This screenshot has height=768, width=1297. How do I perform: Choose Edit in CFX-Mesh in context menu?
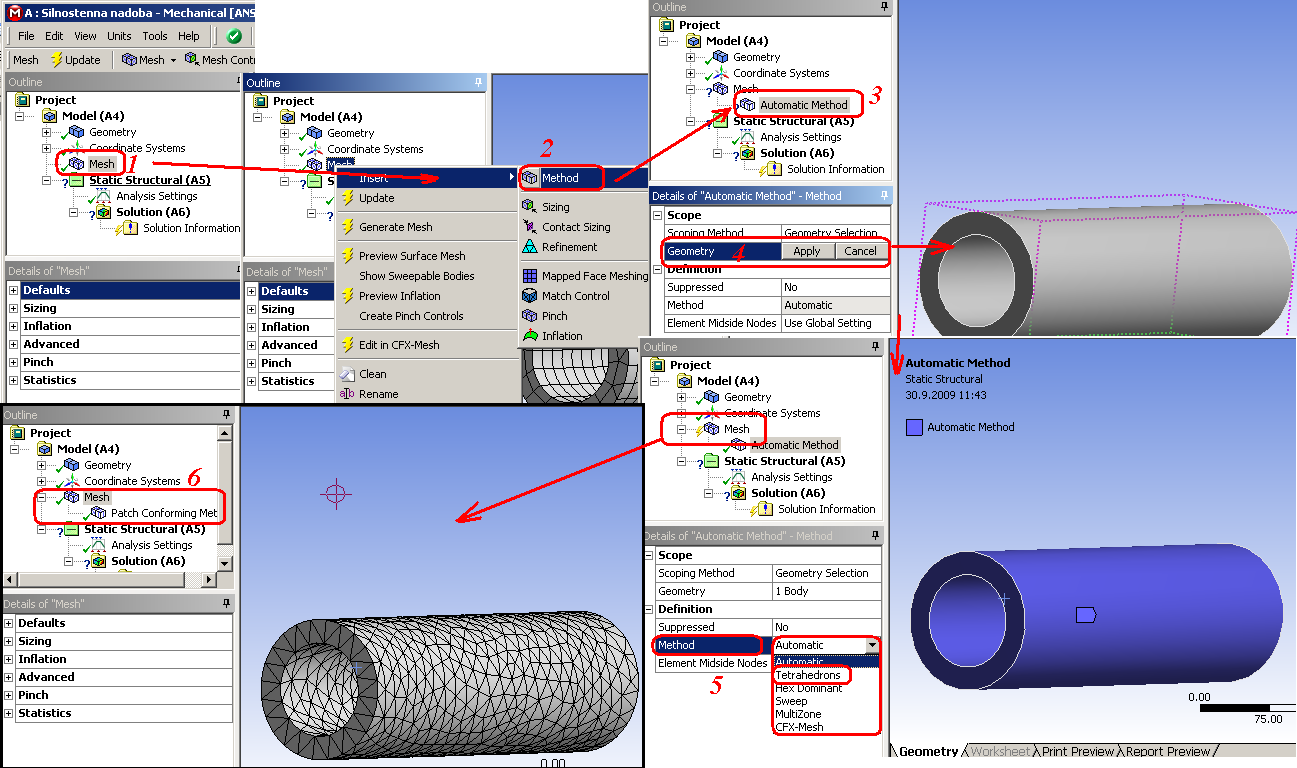click(399, 345)
